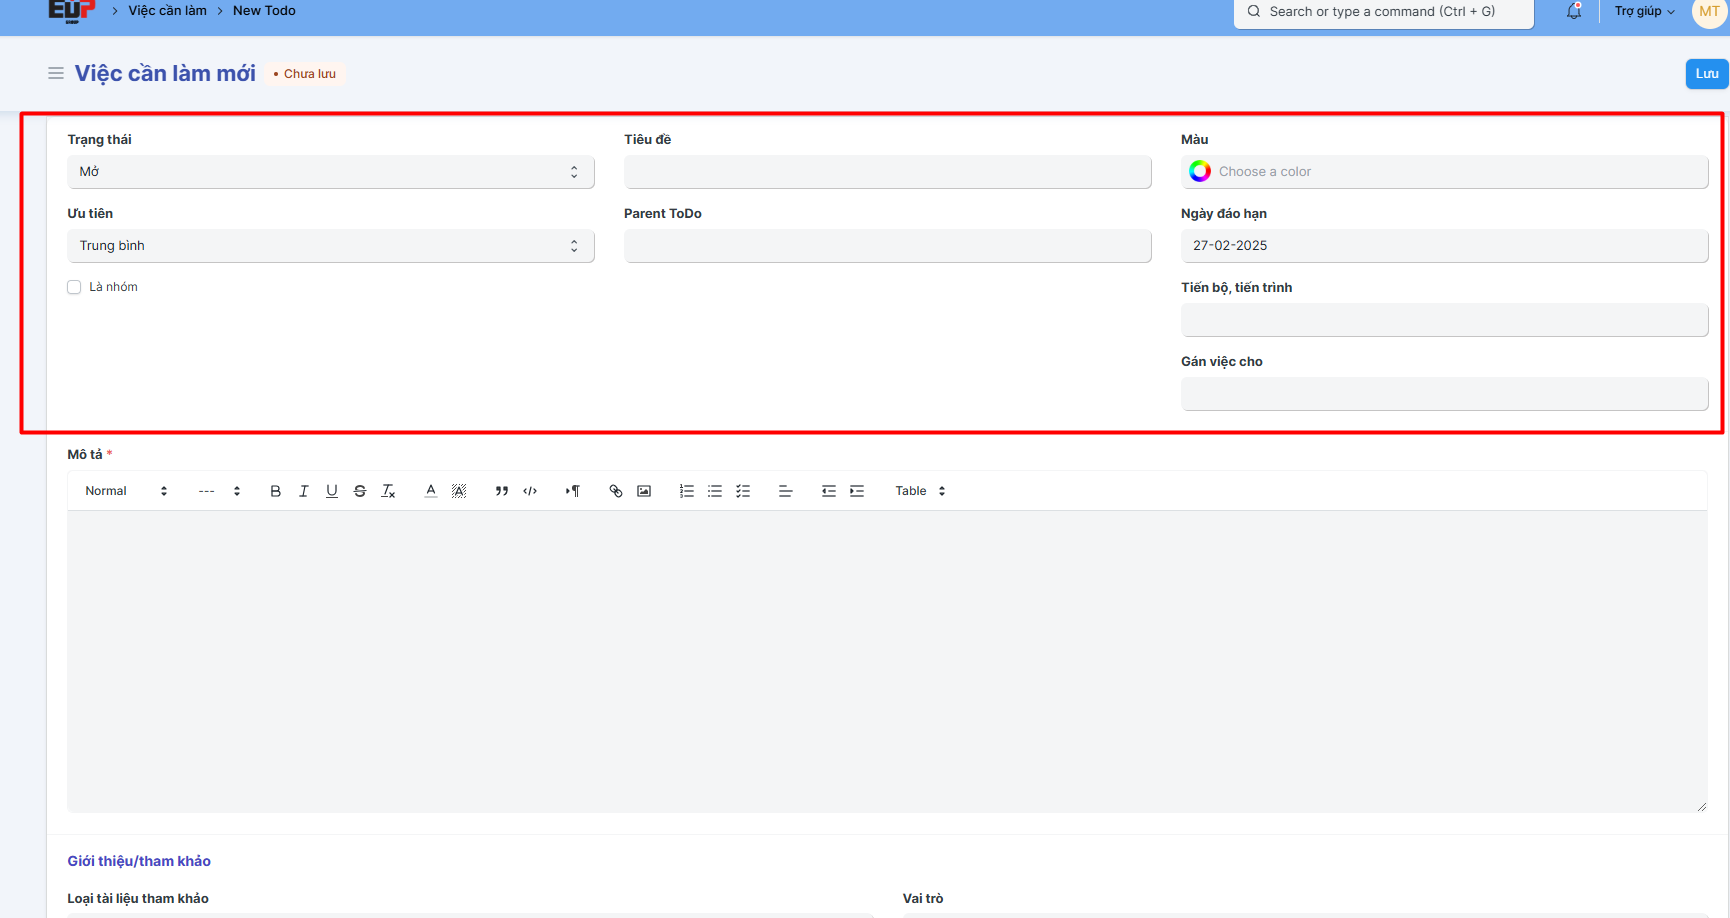This screenshot has height=918, width=1730.
Task: Click the blockquote icon
Action: coord(502,491)
